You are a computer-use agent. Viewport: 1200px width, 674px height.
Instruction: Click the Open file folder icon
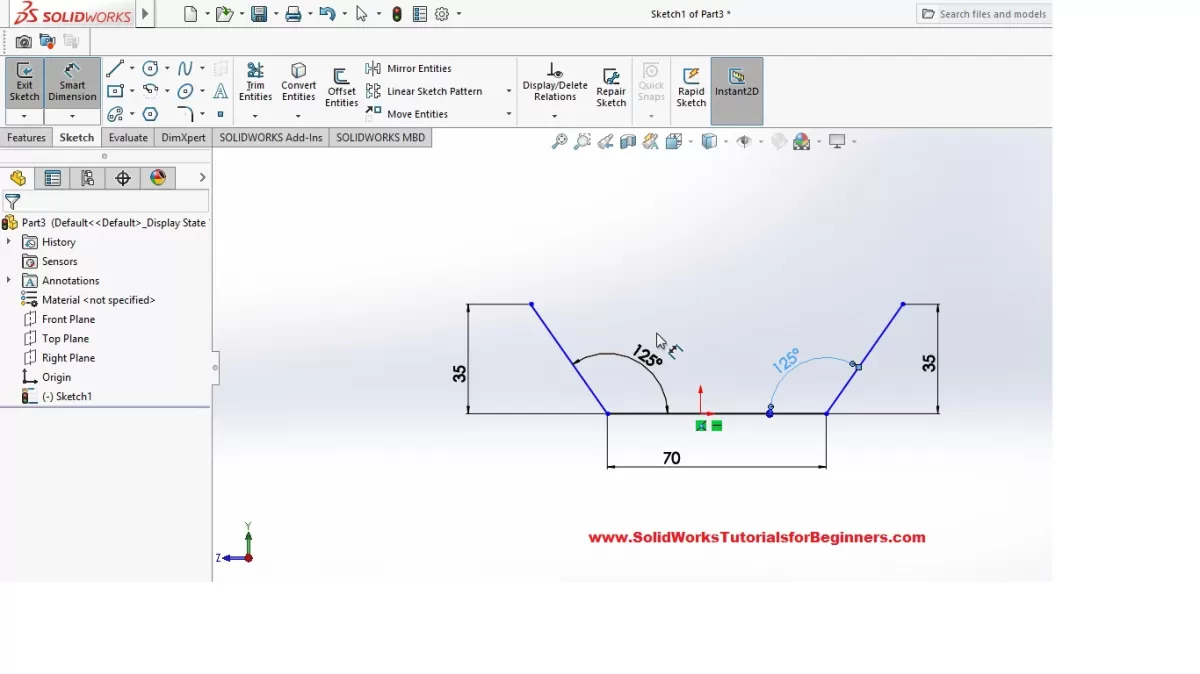pyautogui.click(x=225, y=14)
